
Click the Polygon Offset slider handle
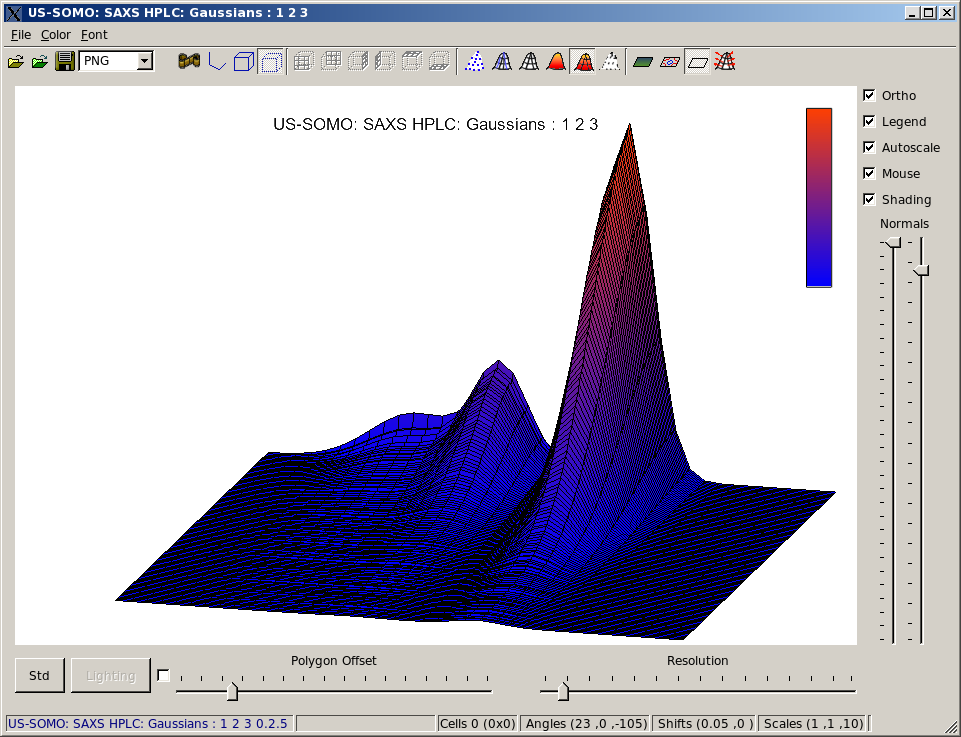[x=232, y=691]
